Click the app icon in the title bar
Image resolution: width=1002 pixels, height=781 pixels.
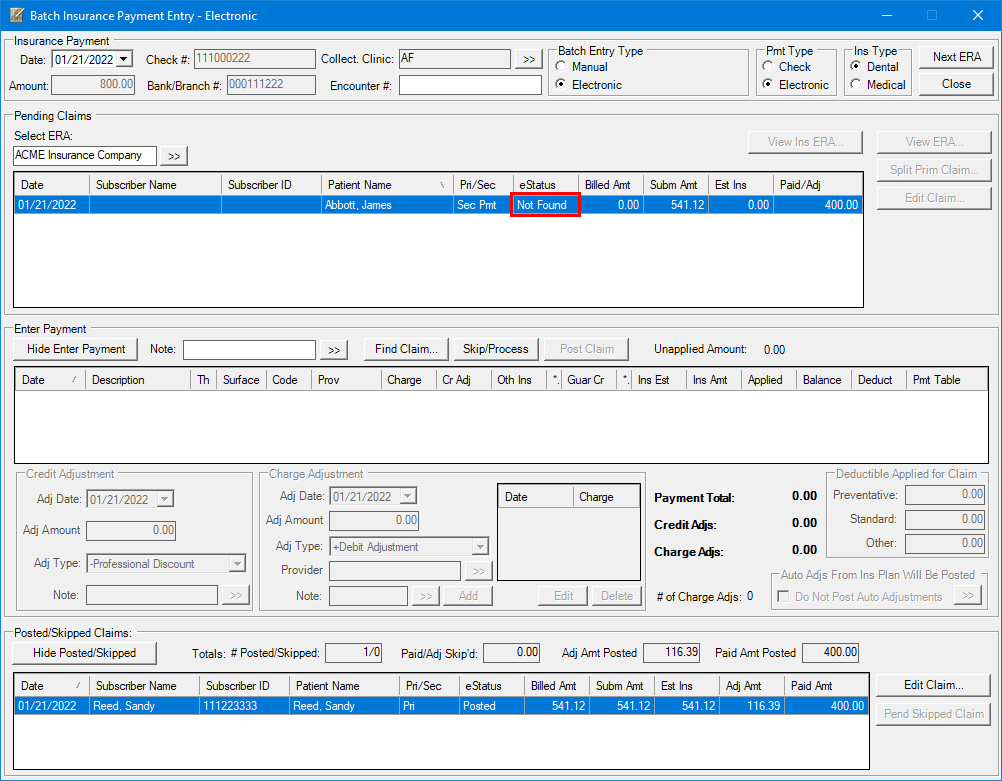15,15
